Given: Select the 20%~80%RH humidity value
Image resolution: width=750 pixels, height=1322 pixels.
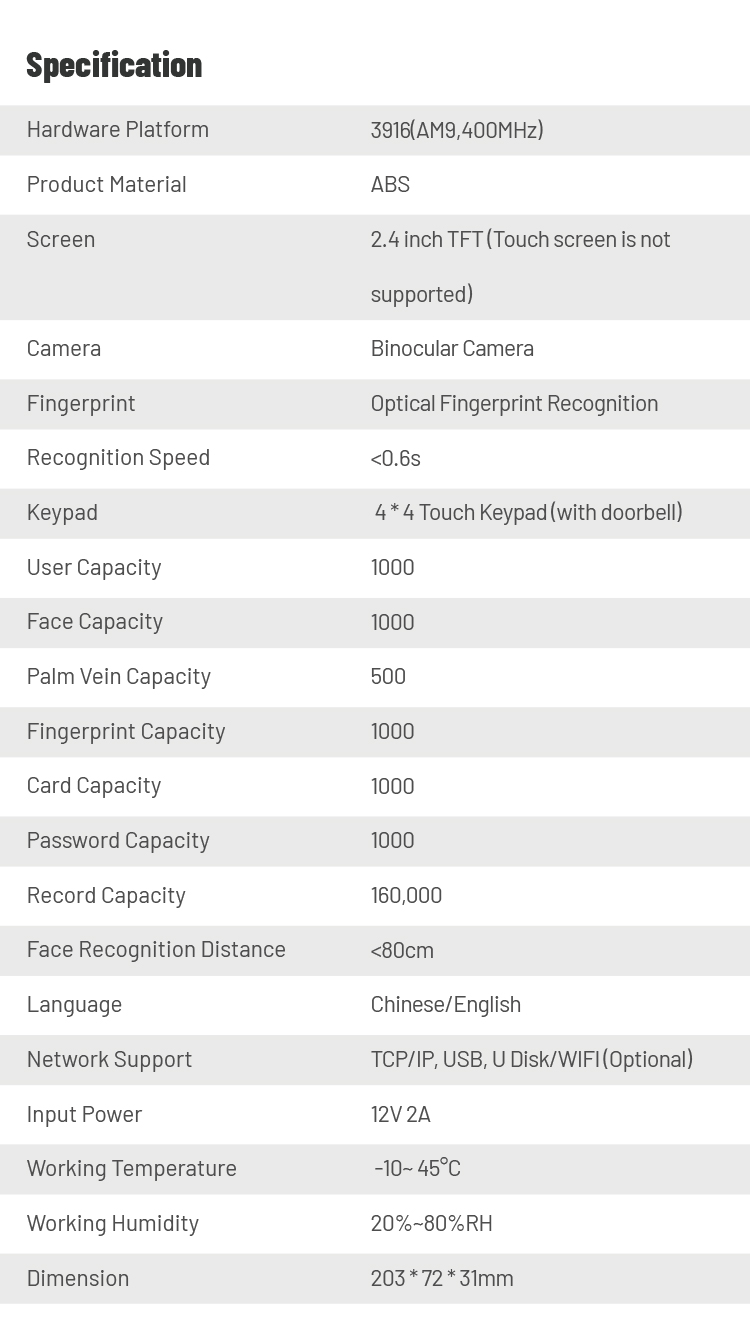Looking at the screenshot, I should coord(431,1223).
